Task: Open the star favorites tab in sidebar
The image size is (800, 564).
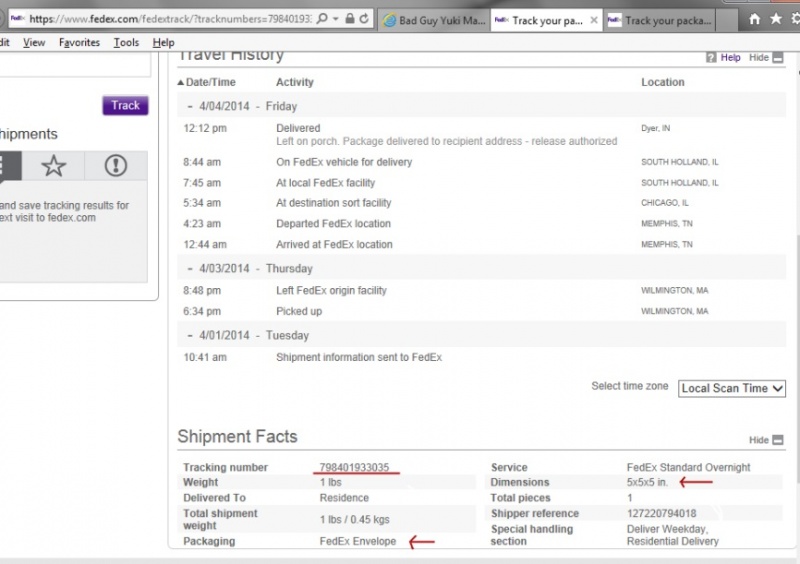Action: (54, 166)
